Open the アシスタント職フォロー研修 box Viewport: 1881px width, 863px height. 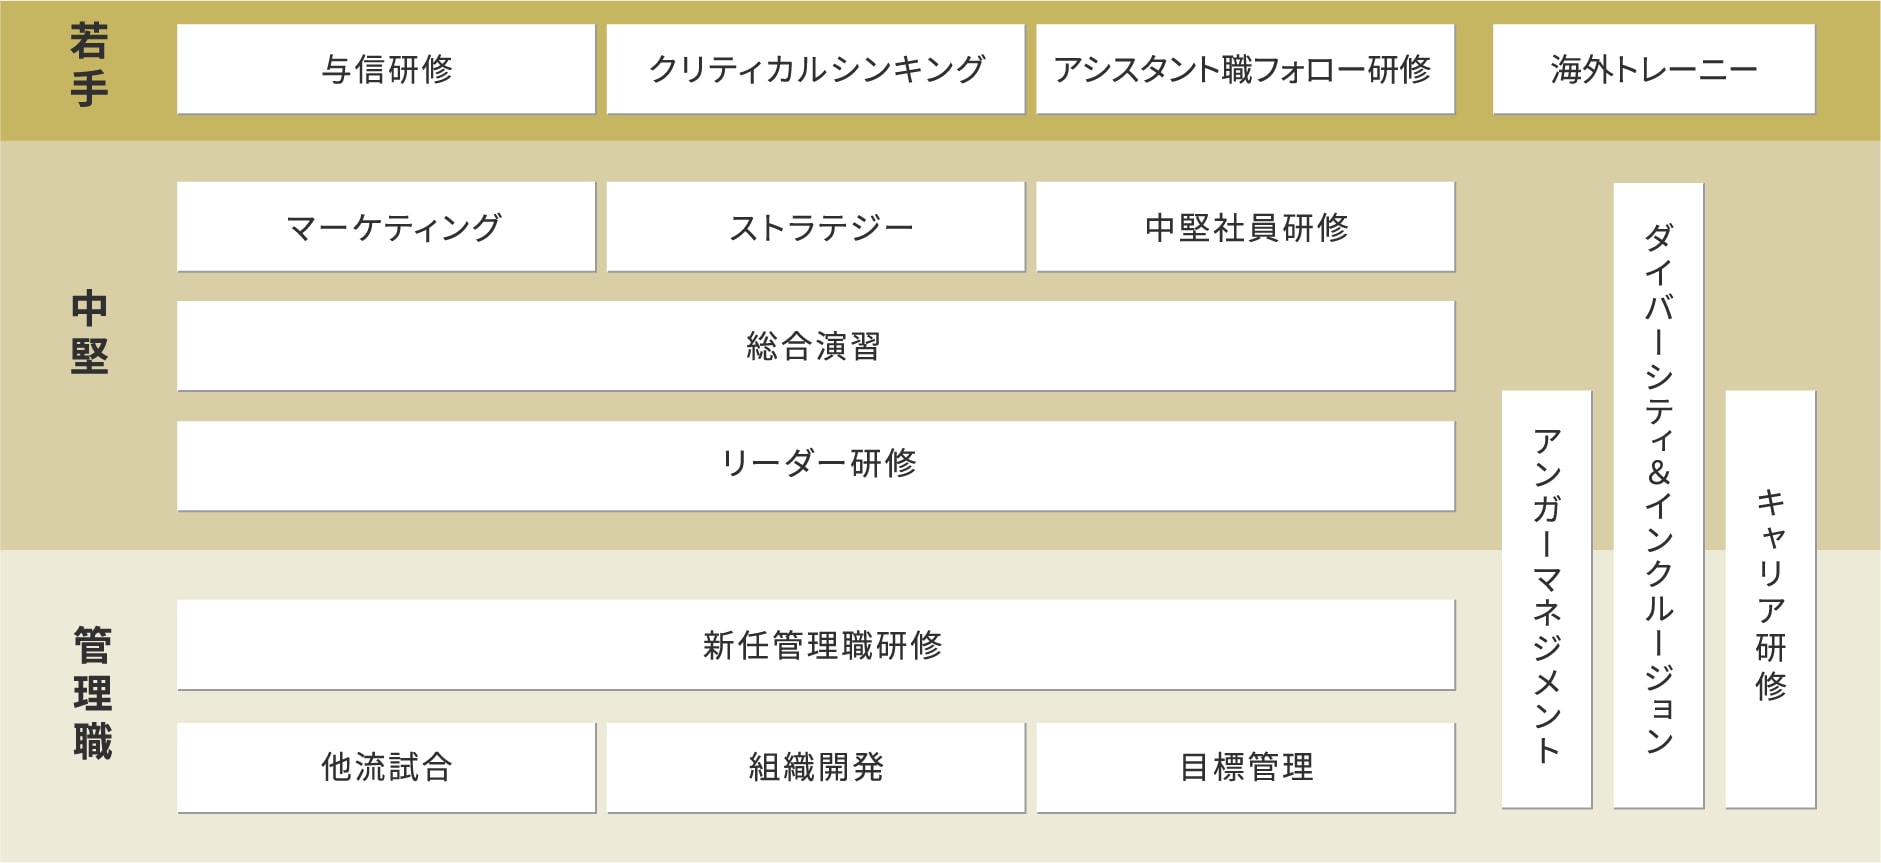point(1244,69)
